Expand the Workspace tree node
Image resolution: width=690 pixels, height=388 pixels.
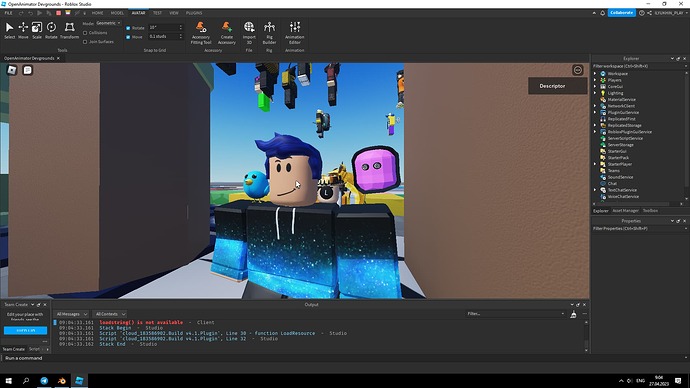pos(595,74)
